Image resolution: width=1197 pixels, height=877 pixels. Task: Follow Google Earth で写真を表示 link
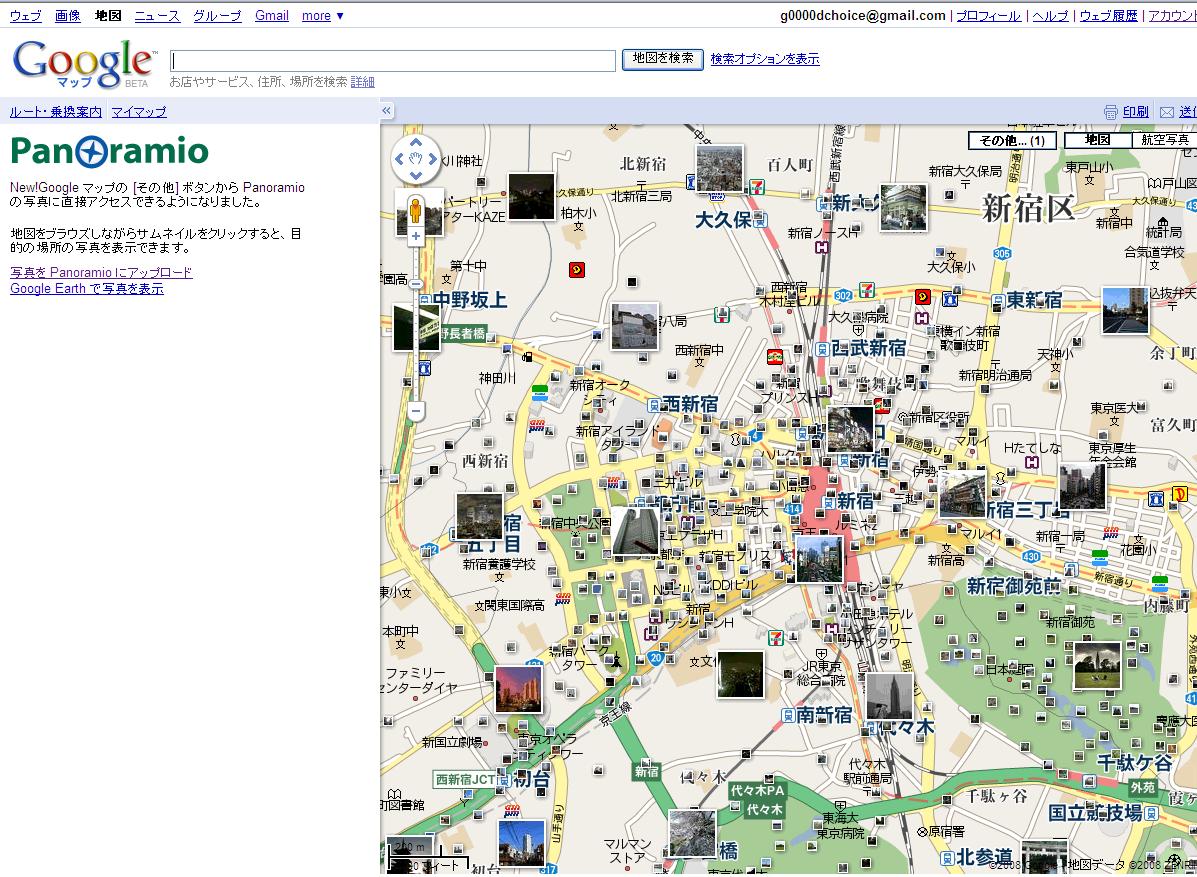point(87,289)
